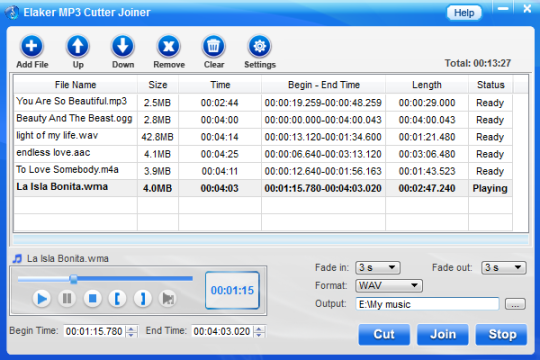Close the Elaker MP3 Cutter Joiner window
Viewport: 540px width, 360px height.
(527, 9)
